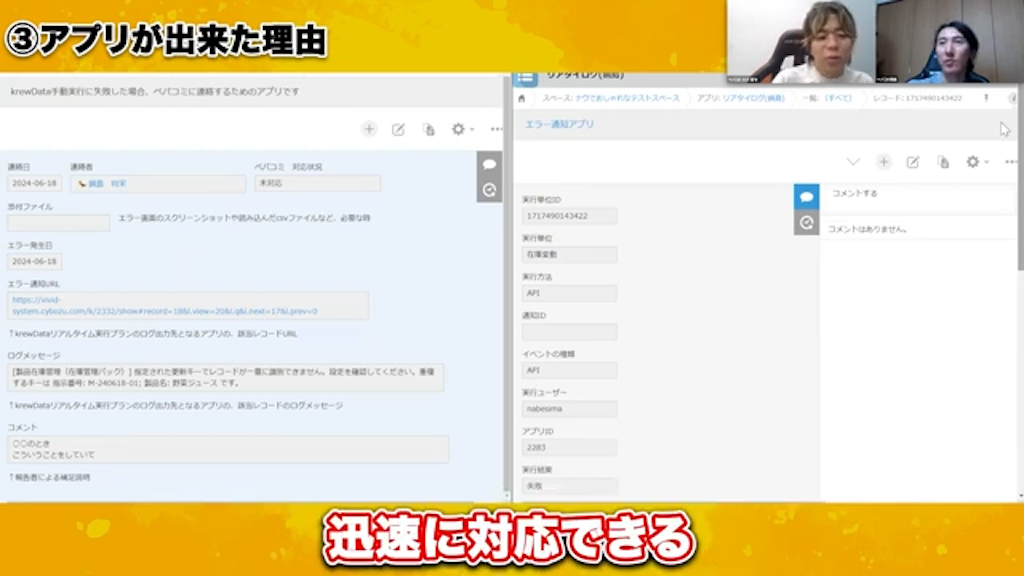Click the コメント field with ○○のとき
The height and width of the screenshot is (576, 1024).
(x=228, y=449)
